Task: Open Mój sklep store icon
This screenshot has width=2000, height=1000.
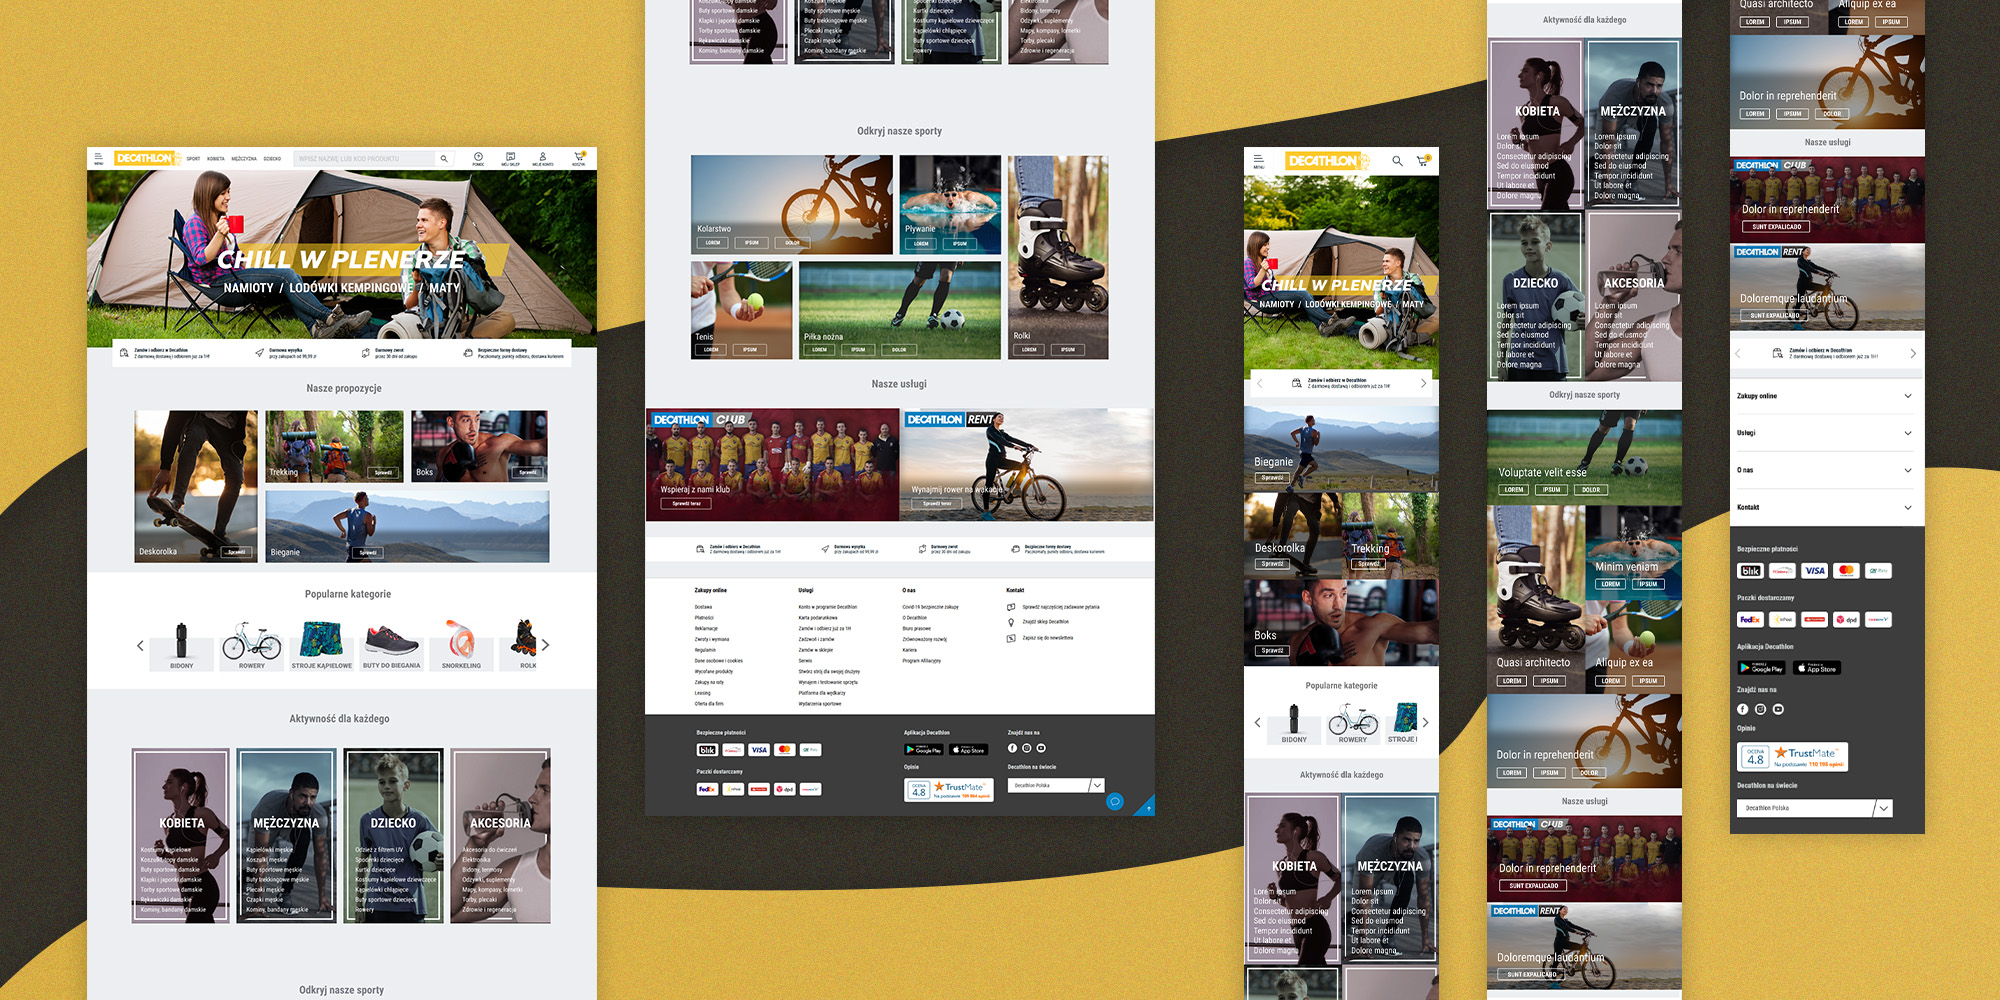Action: 510,158
